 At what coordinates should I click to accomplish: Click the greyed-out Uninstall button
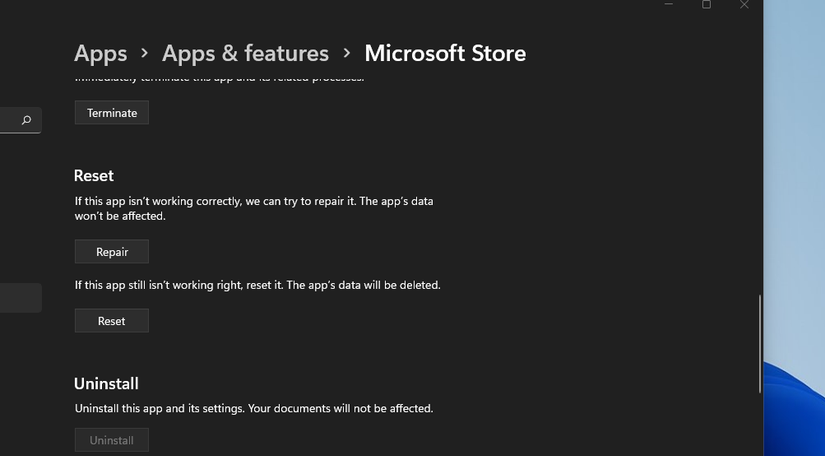coord(112,440)
